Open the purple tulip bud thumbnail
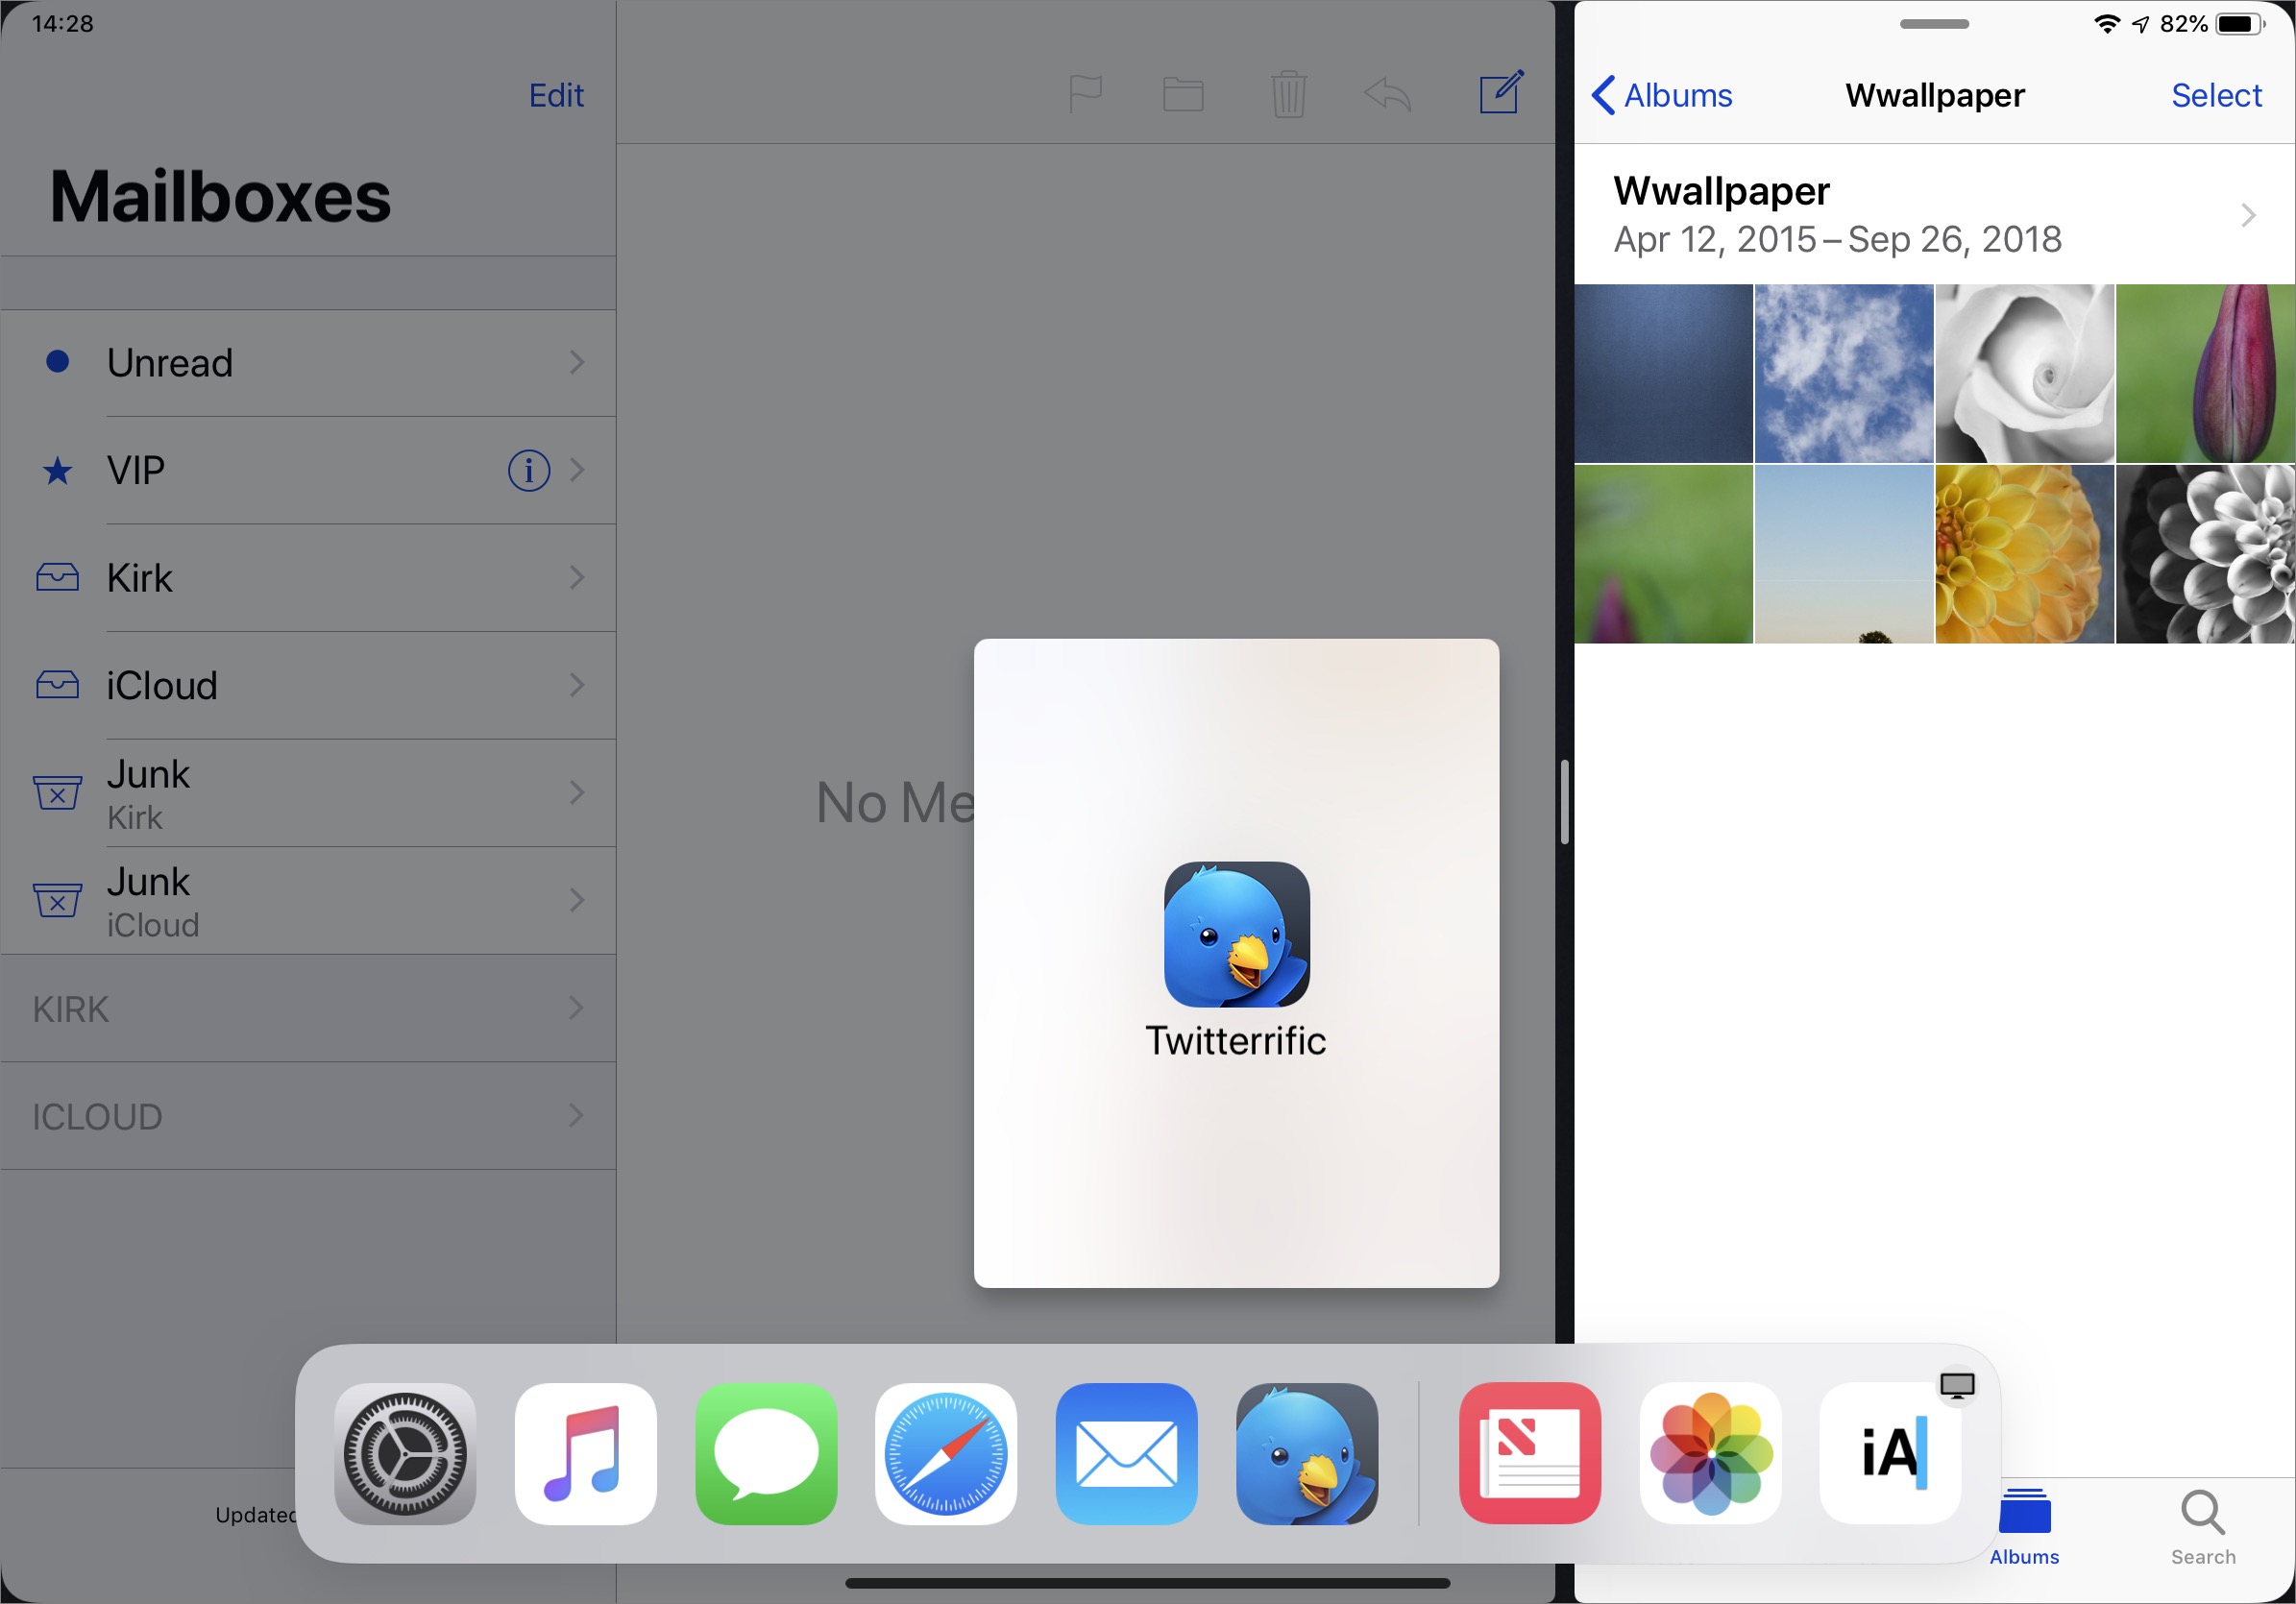Image resolution: width=2296 pixels, height=1604 pixels. 2206,373
